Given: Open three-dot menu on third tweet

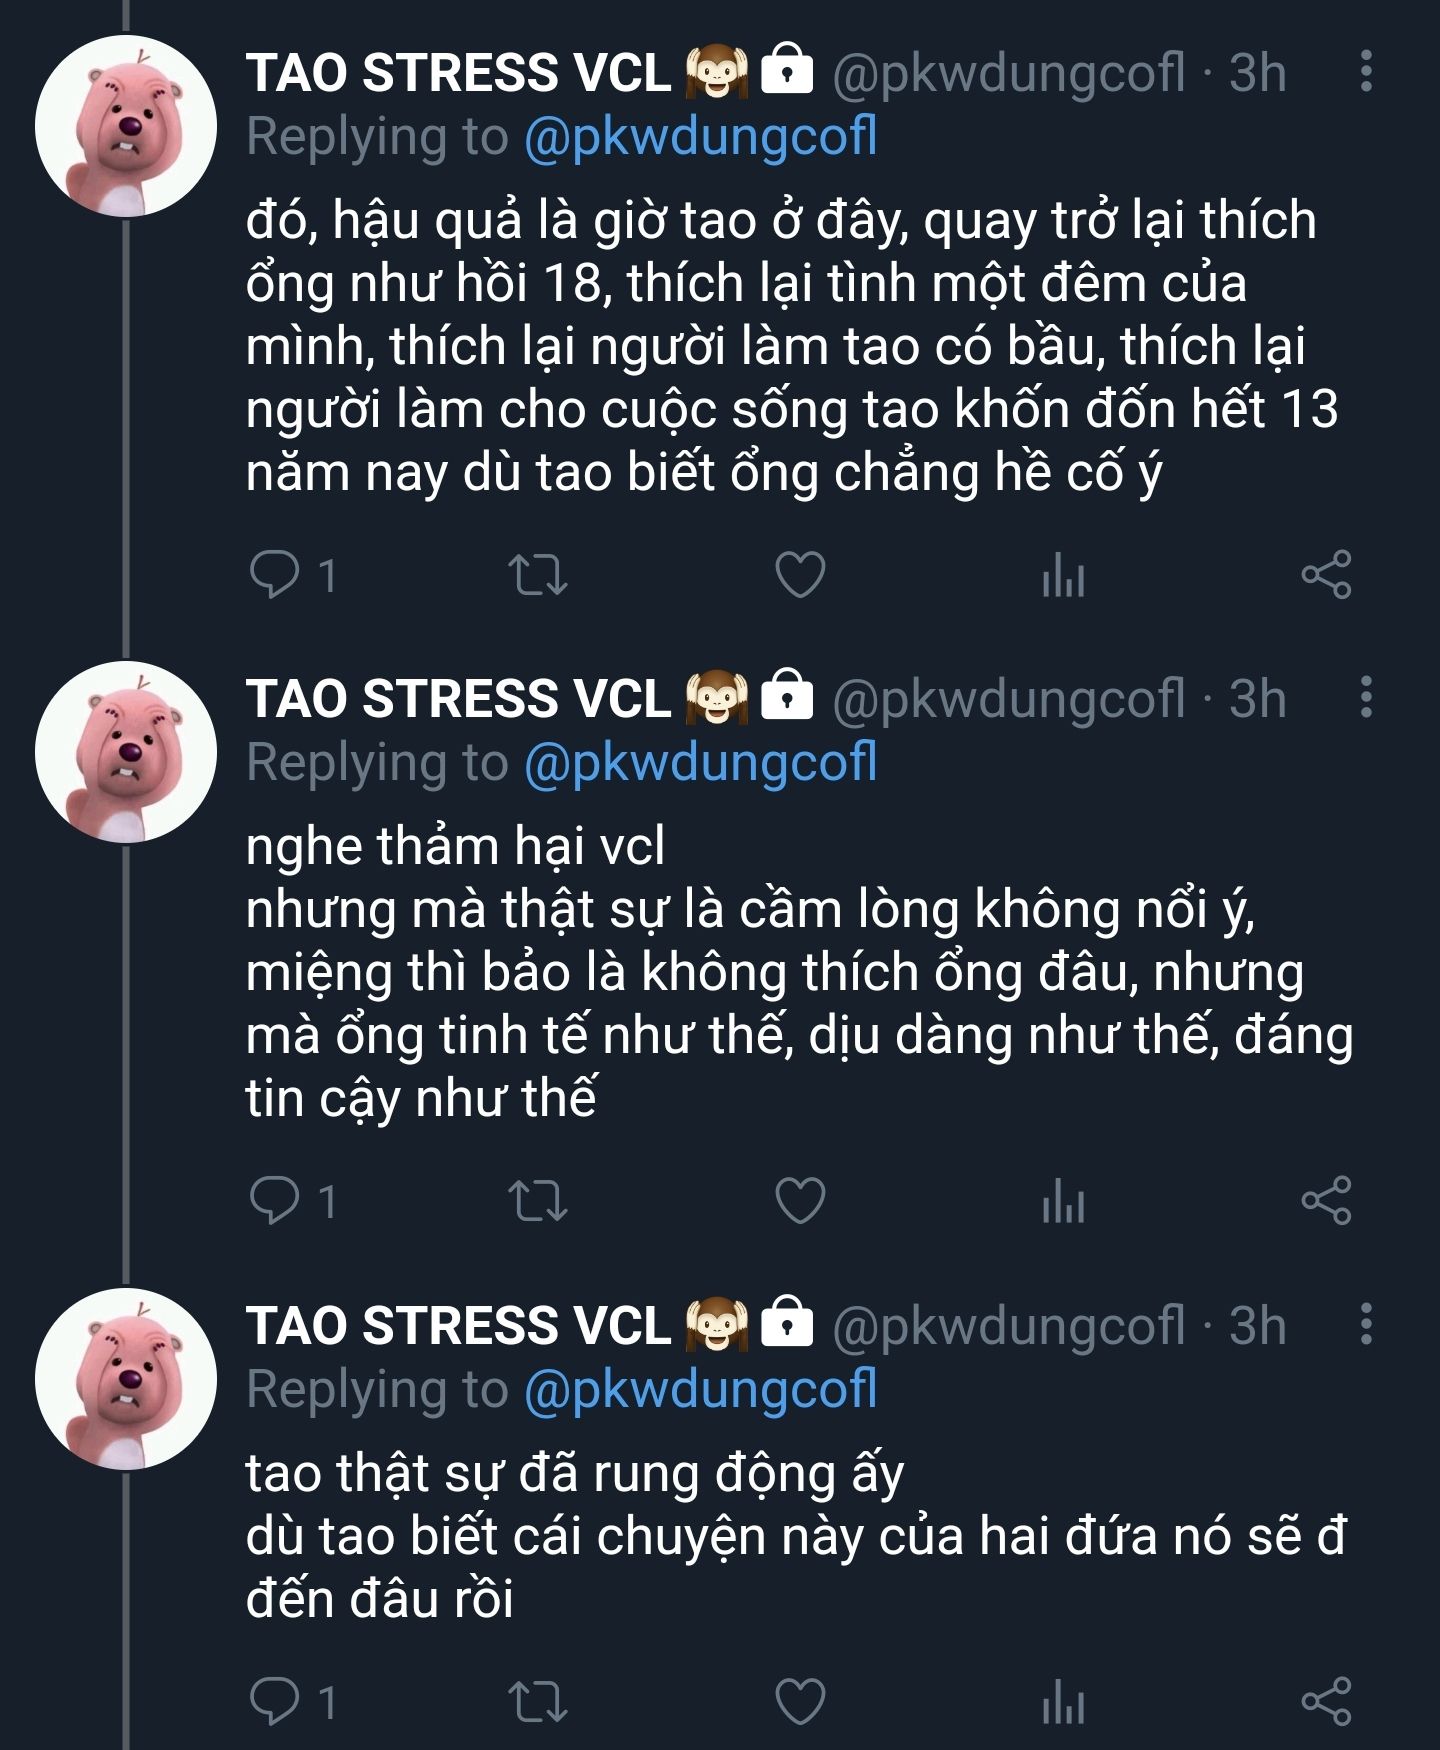Looking at the screenshot, I should tap(1366, 1324).
